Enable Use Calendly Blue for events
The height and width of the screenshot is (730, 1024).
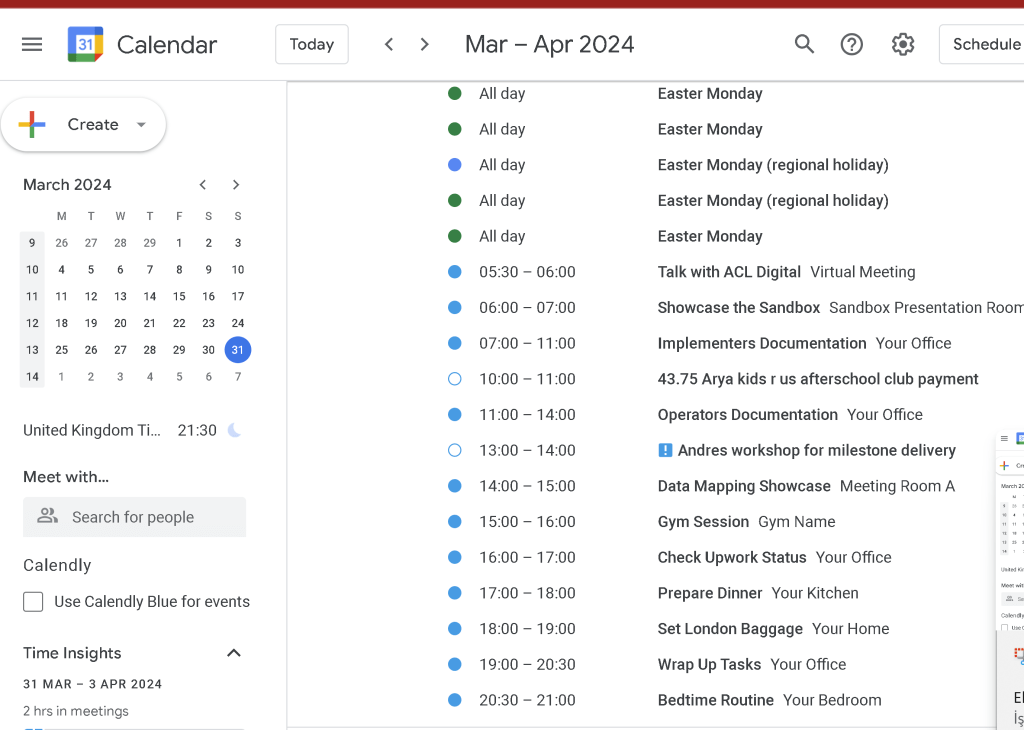coord(33,601)
